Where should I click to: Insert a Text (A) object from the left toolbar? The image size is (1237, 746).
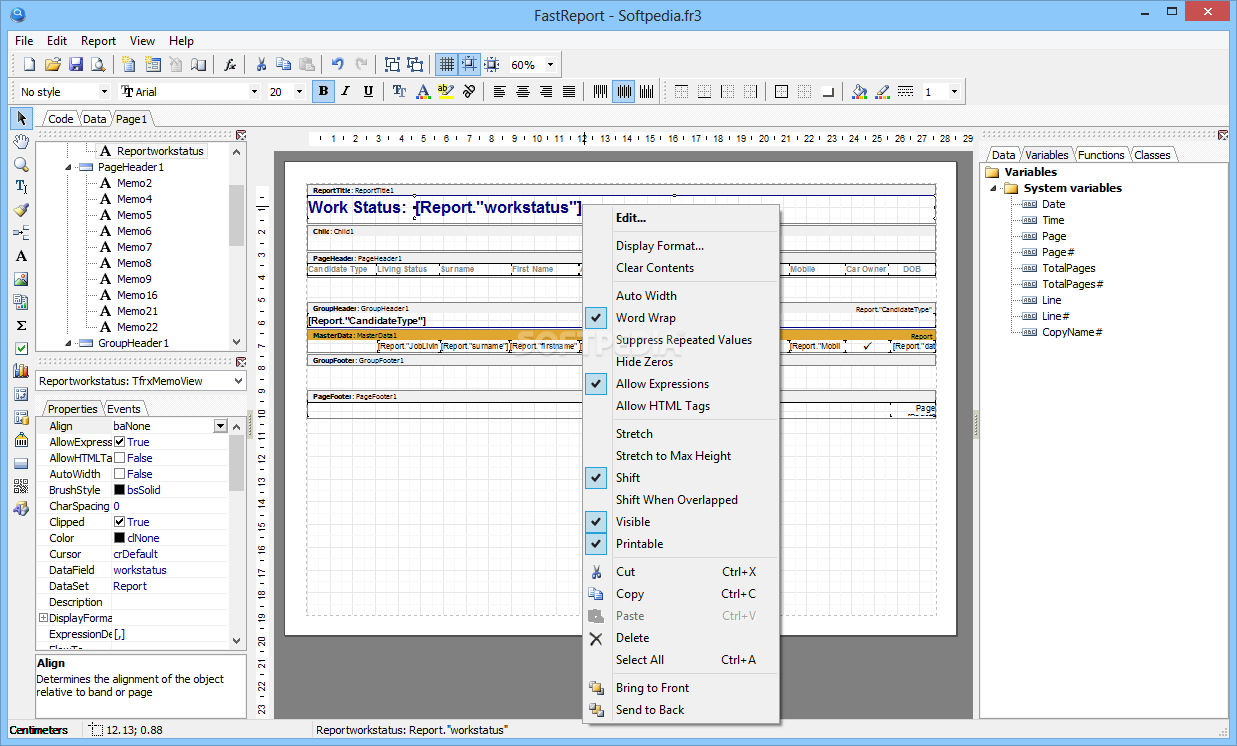(21, 256)
